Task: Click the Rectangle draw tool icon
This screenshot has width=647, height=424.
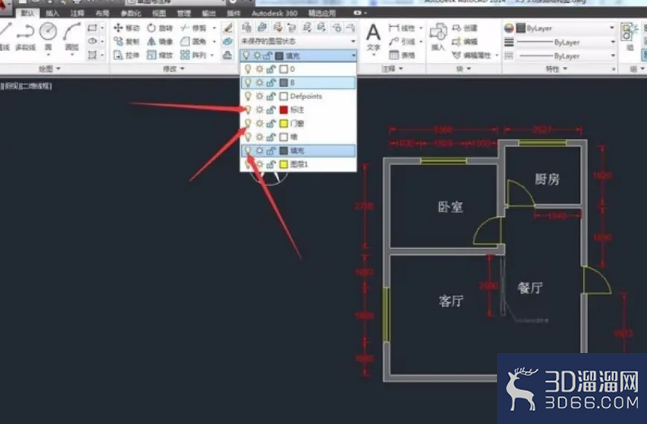Action: (x=92, y=28)
